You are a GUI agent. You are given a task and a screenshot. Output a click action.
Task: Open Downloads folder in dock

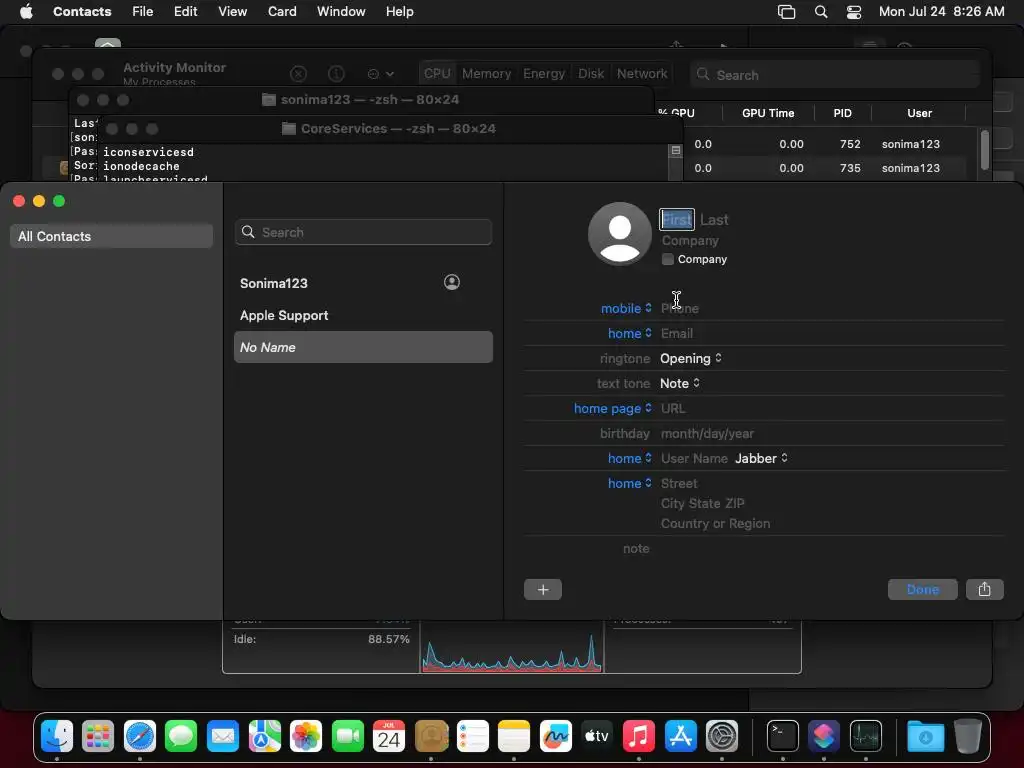(x=925, y=736)
